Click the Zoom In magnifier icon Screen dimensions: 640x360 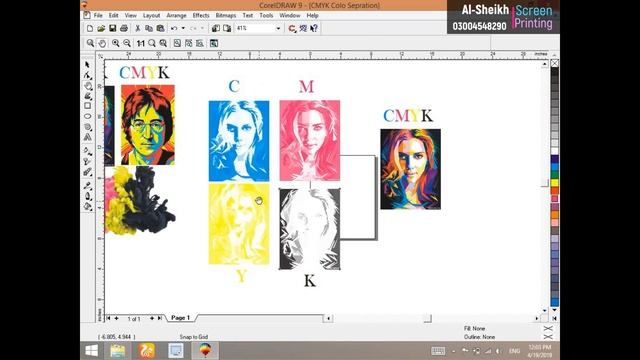(x=116, y=43)
